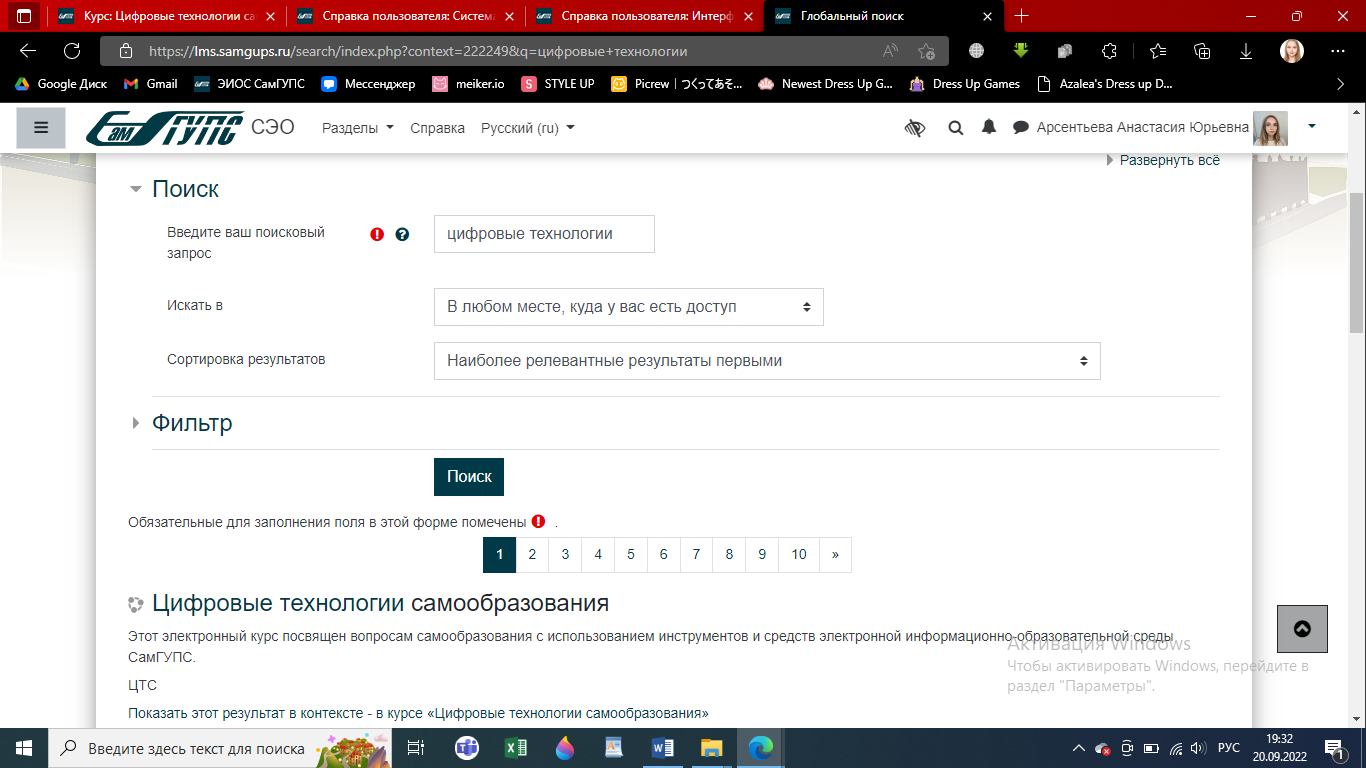Click the back-to-top arrow button
The height and width of the screenshot is (768, 1366).
pyautogui.click(x=1302, y=629)
